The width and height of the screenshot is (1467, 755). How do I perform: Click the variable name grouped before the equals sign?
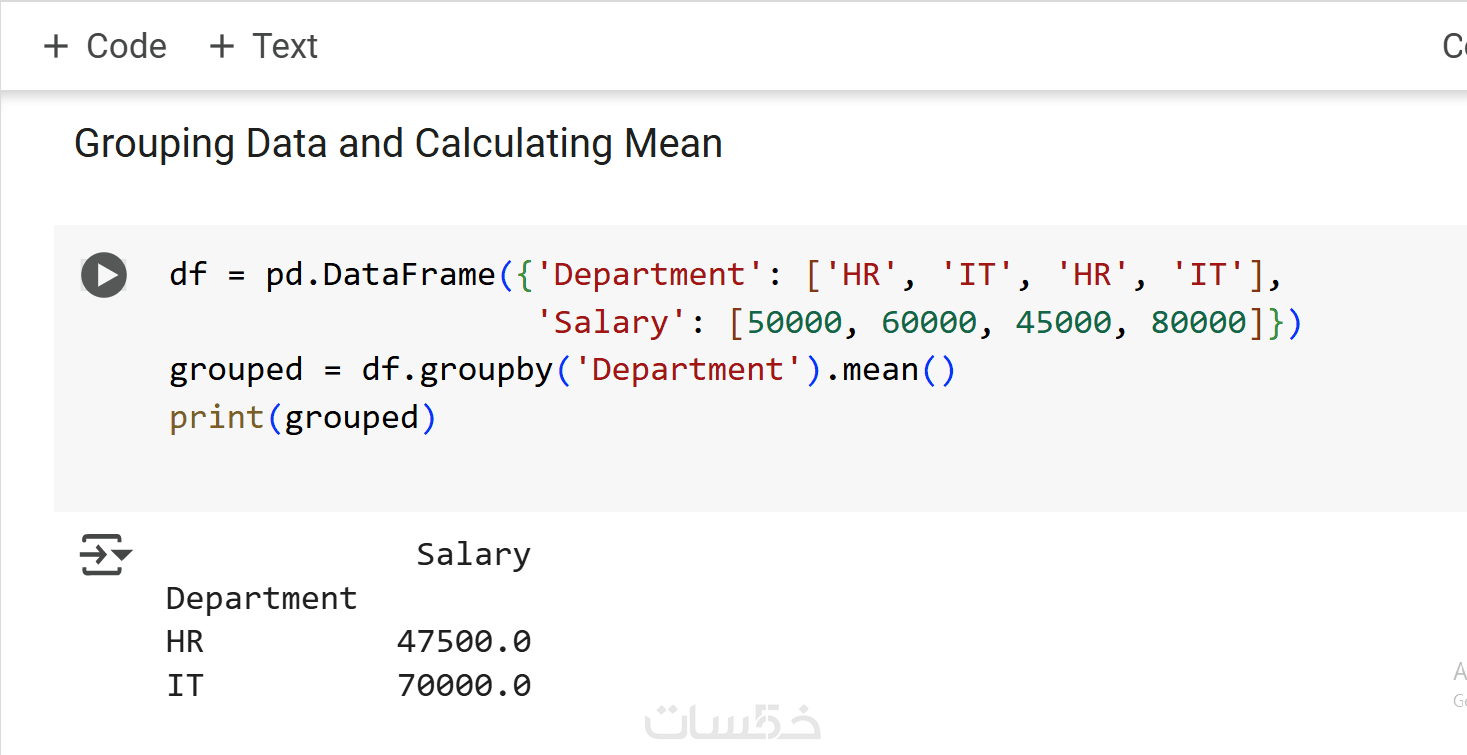point(236,370)
